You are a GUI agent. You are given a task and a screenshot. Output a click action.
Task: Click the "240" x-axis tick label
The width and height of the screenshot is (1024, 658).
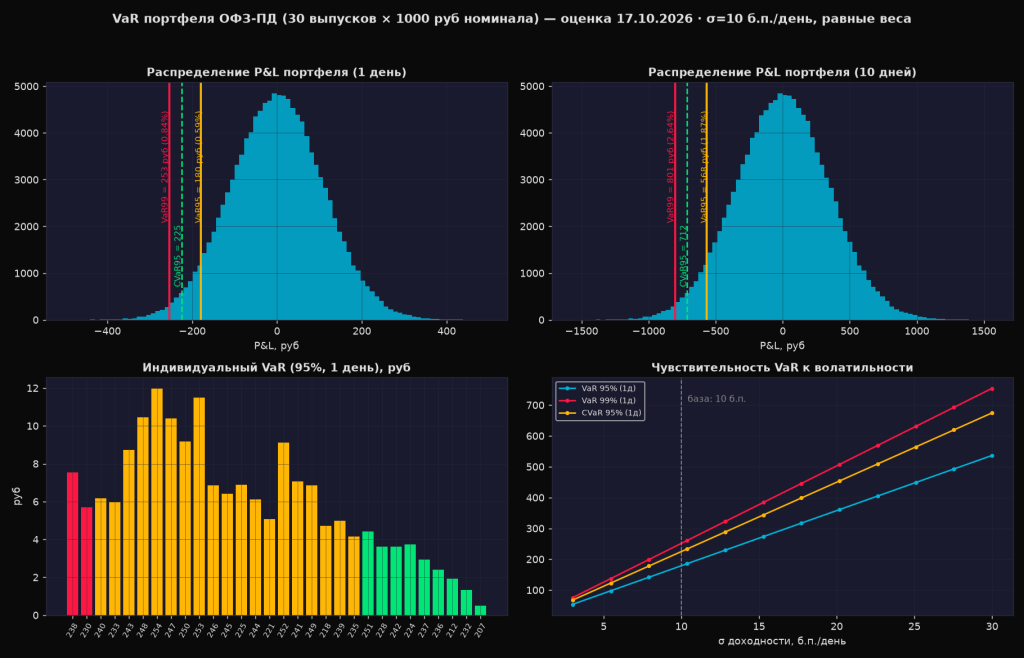(99, 629)
